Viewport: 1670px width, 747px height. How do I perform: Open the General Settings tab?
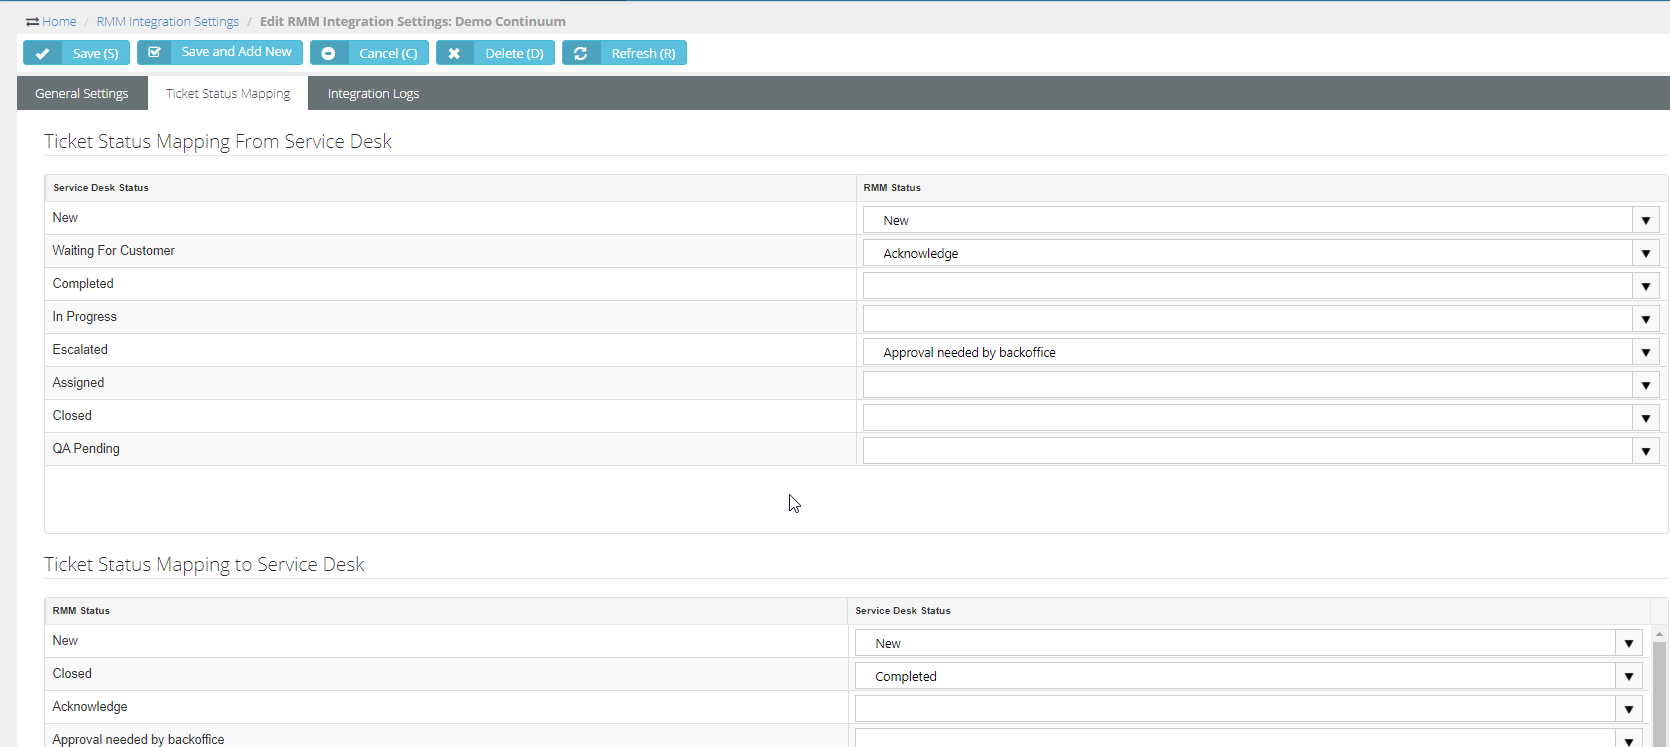(82, 93)
